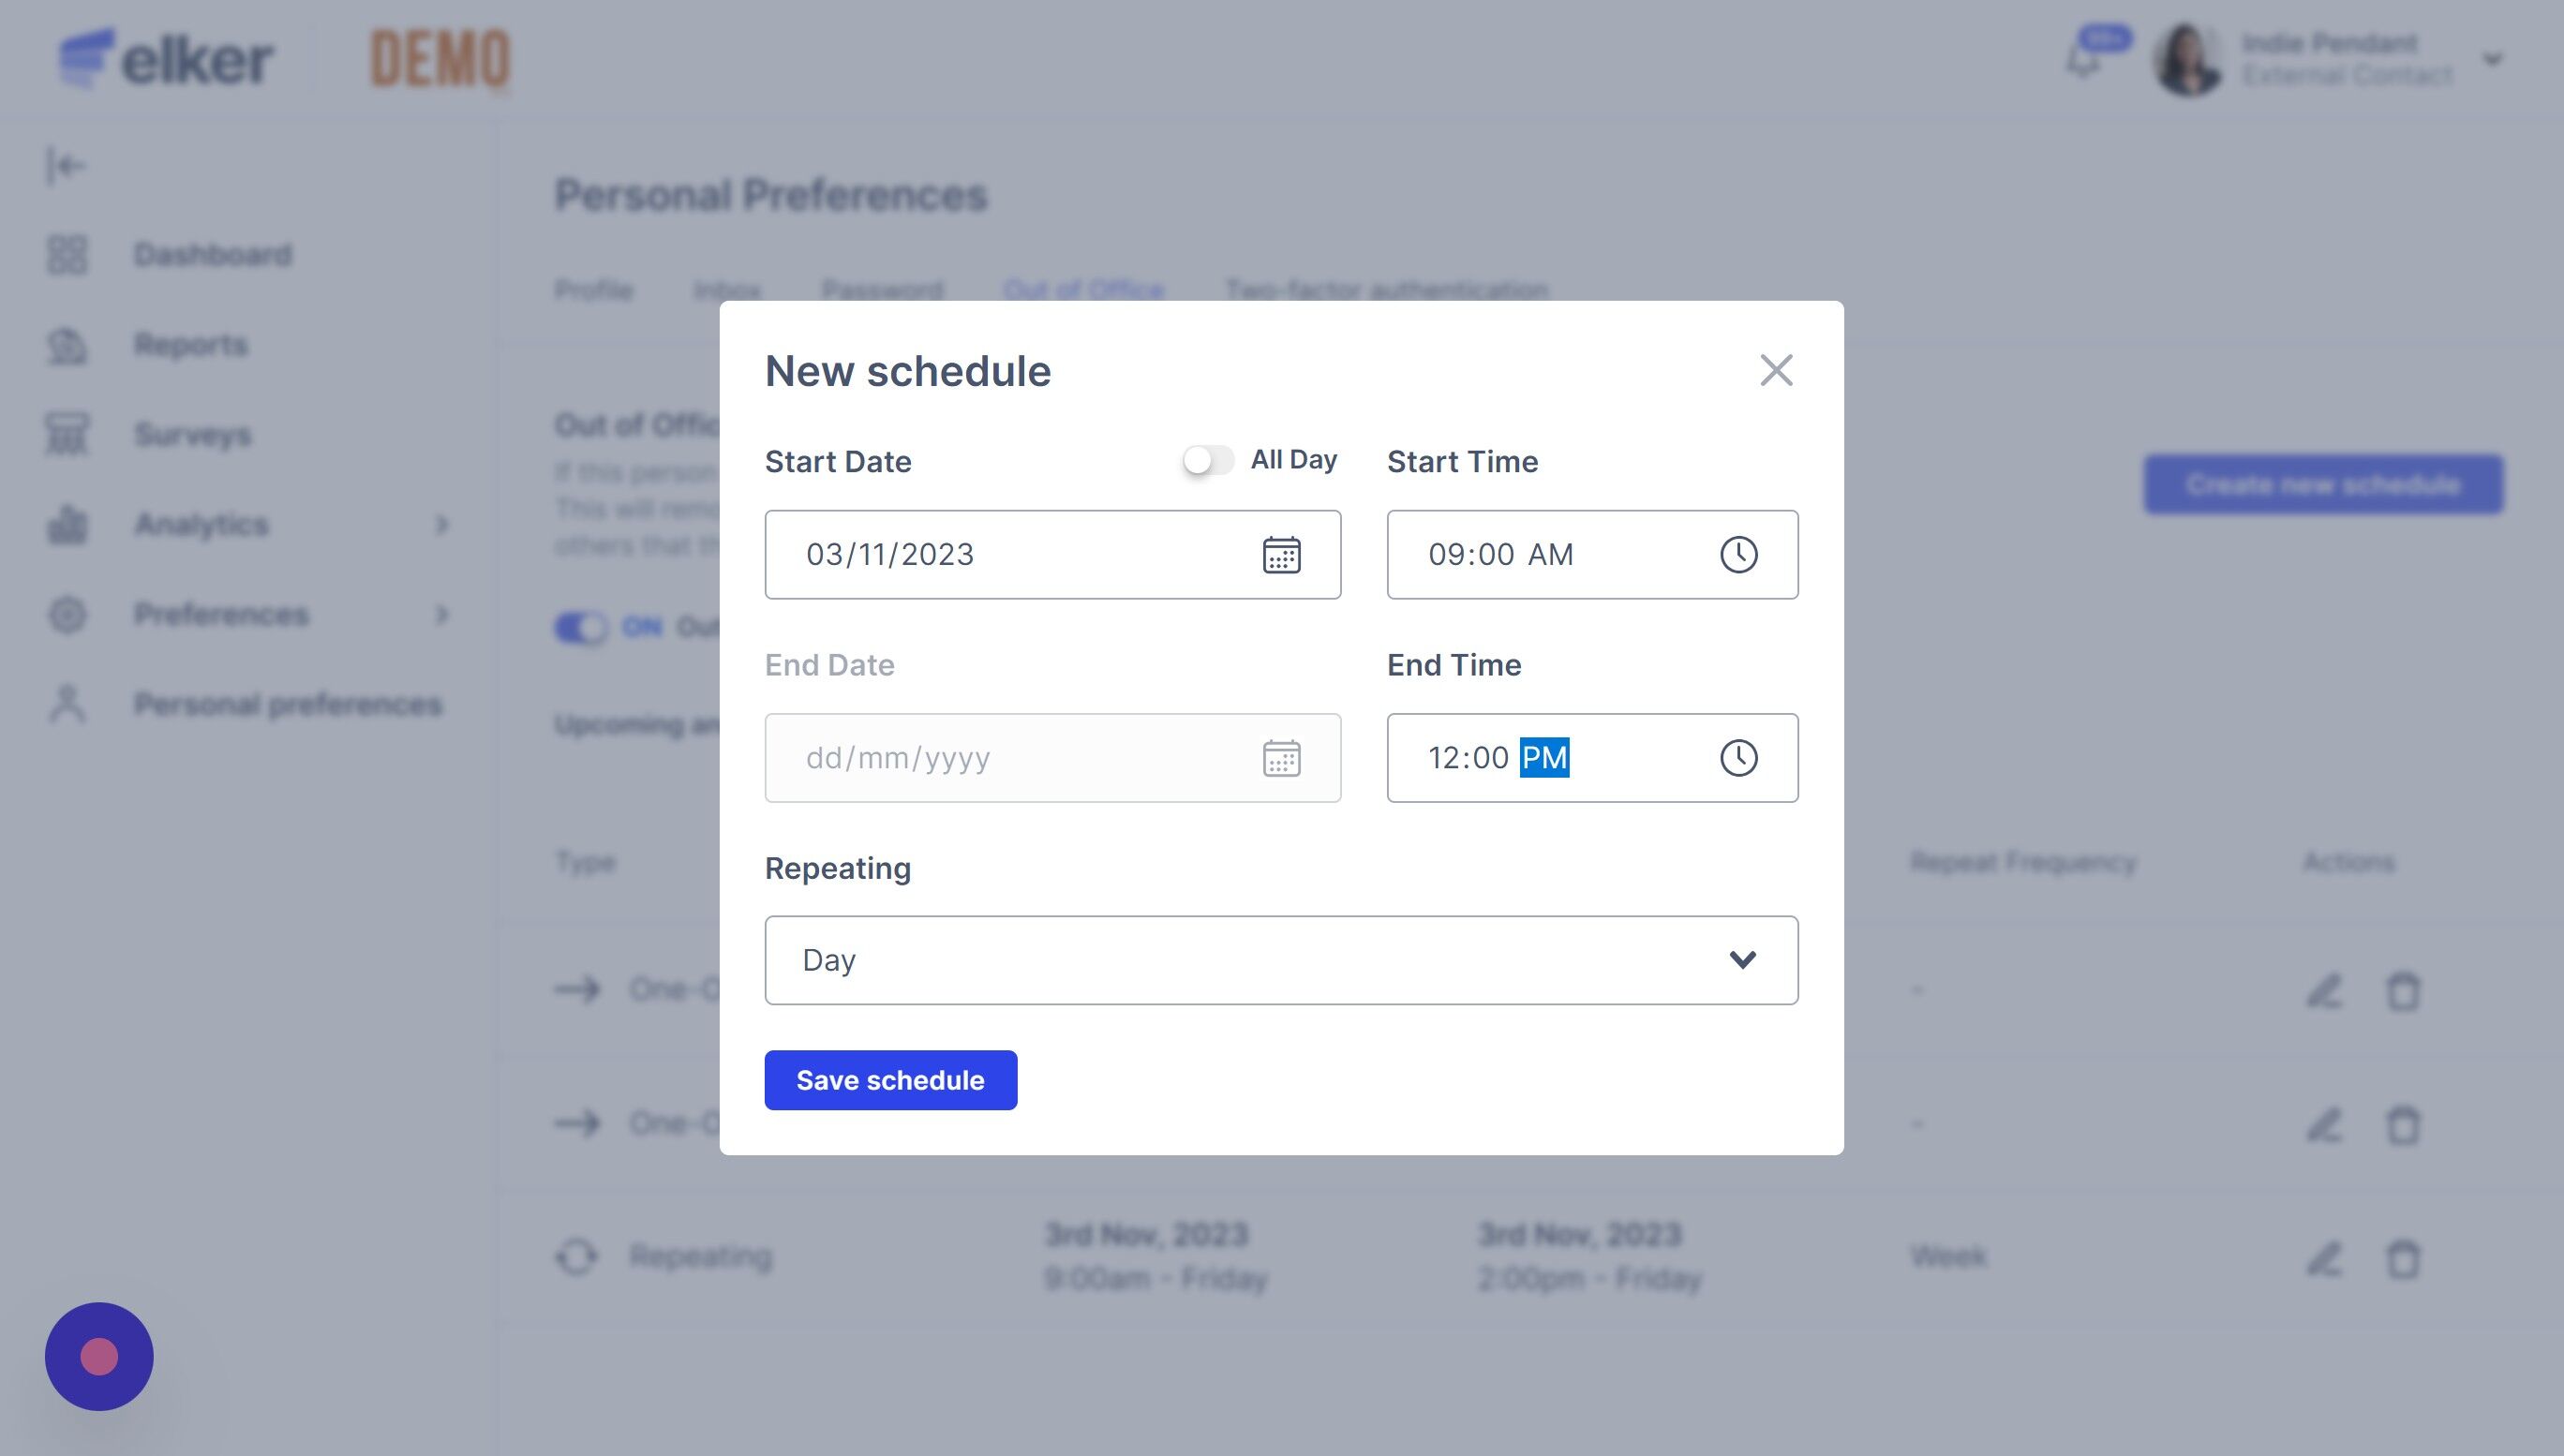Screen dimensions: 2564x1456
Task: Open the Dashboard menu item
Action: pyautogui.click(x=212, y=255)
